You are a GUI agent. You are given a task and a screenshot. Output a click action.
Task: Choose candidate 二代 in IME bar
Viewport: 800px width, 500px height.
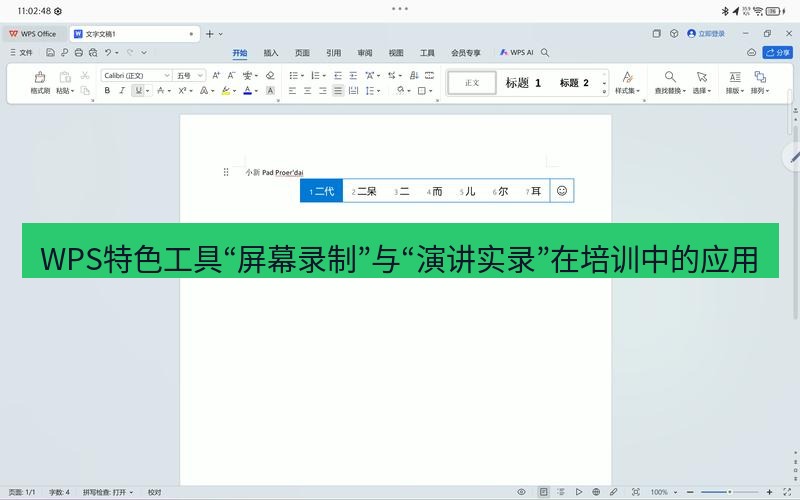[321, 191]
